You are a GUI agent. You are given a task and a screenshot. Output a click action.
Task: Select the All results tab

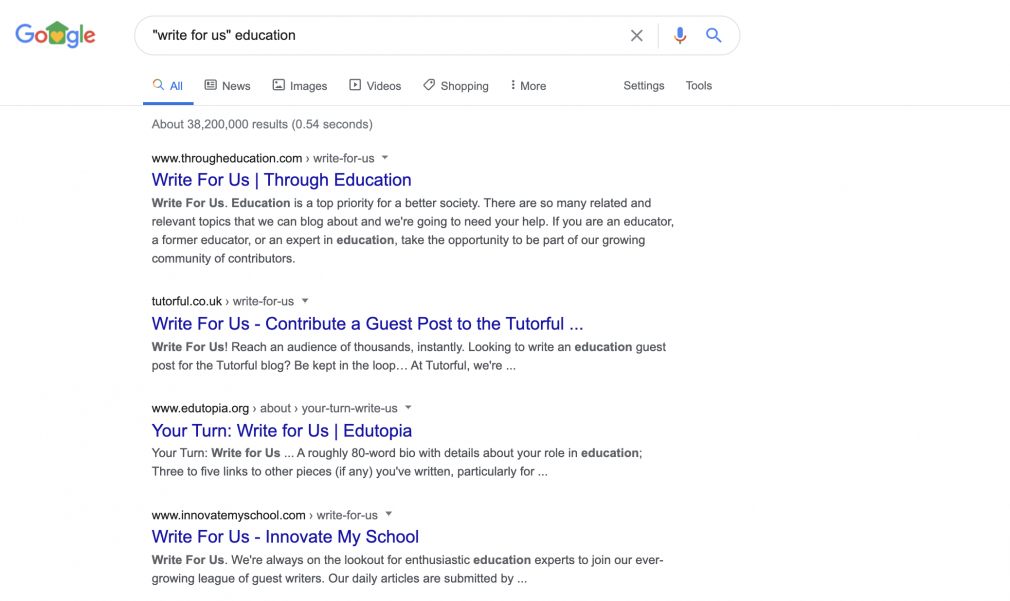tap(168, 86)
